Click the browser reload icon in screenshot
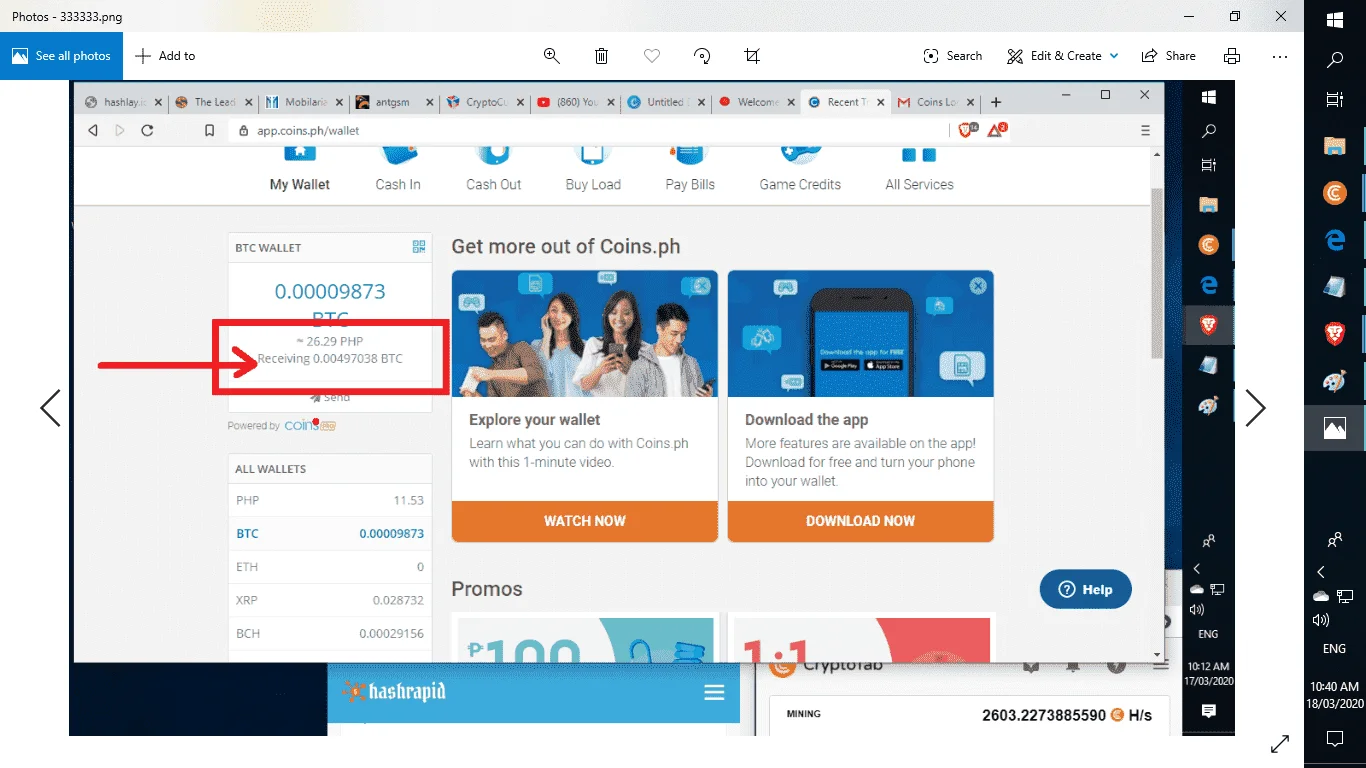This screenshot has width=1366, height=768. tap(147, 130)
